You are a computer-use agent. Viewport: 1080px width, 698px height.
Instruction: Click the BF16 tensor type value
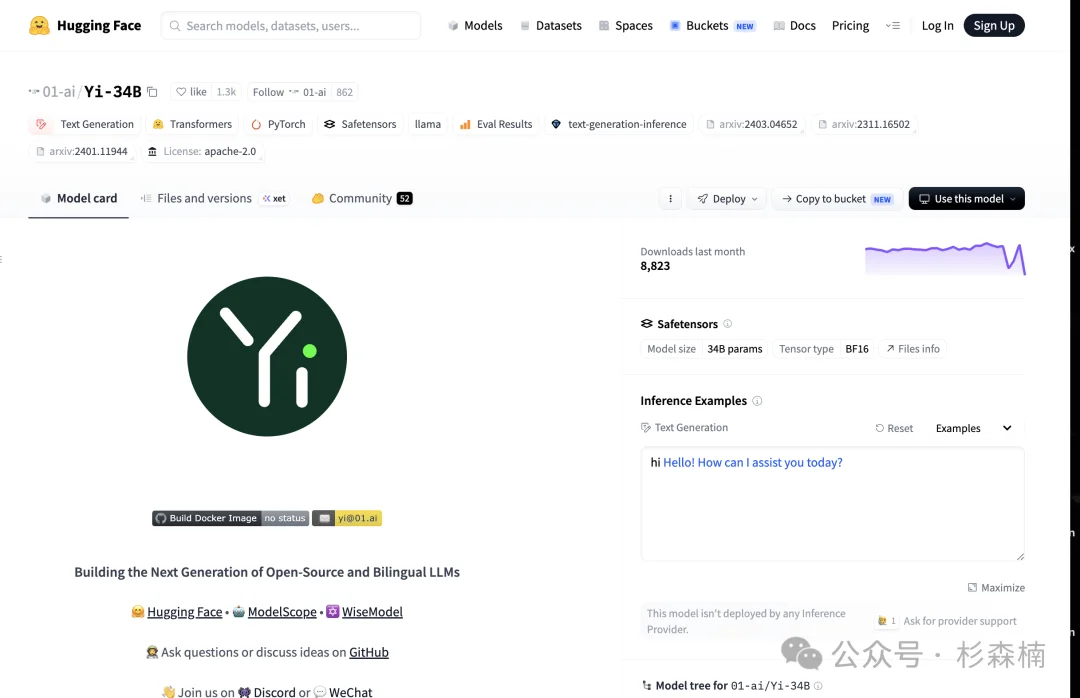(x=857, y=349)
